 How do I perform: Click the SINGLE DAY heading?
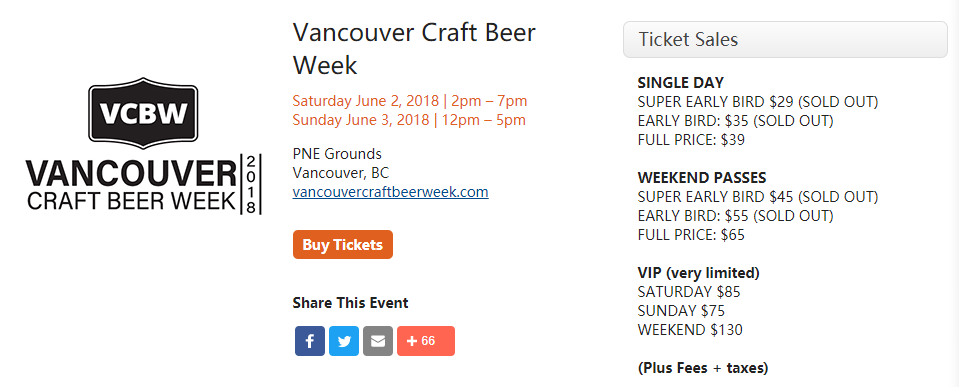coord(680,83)
